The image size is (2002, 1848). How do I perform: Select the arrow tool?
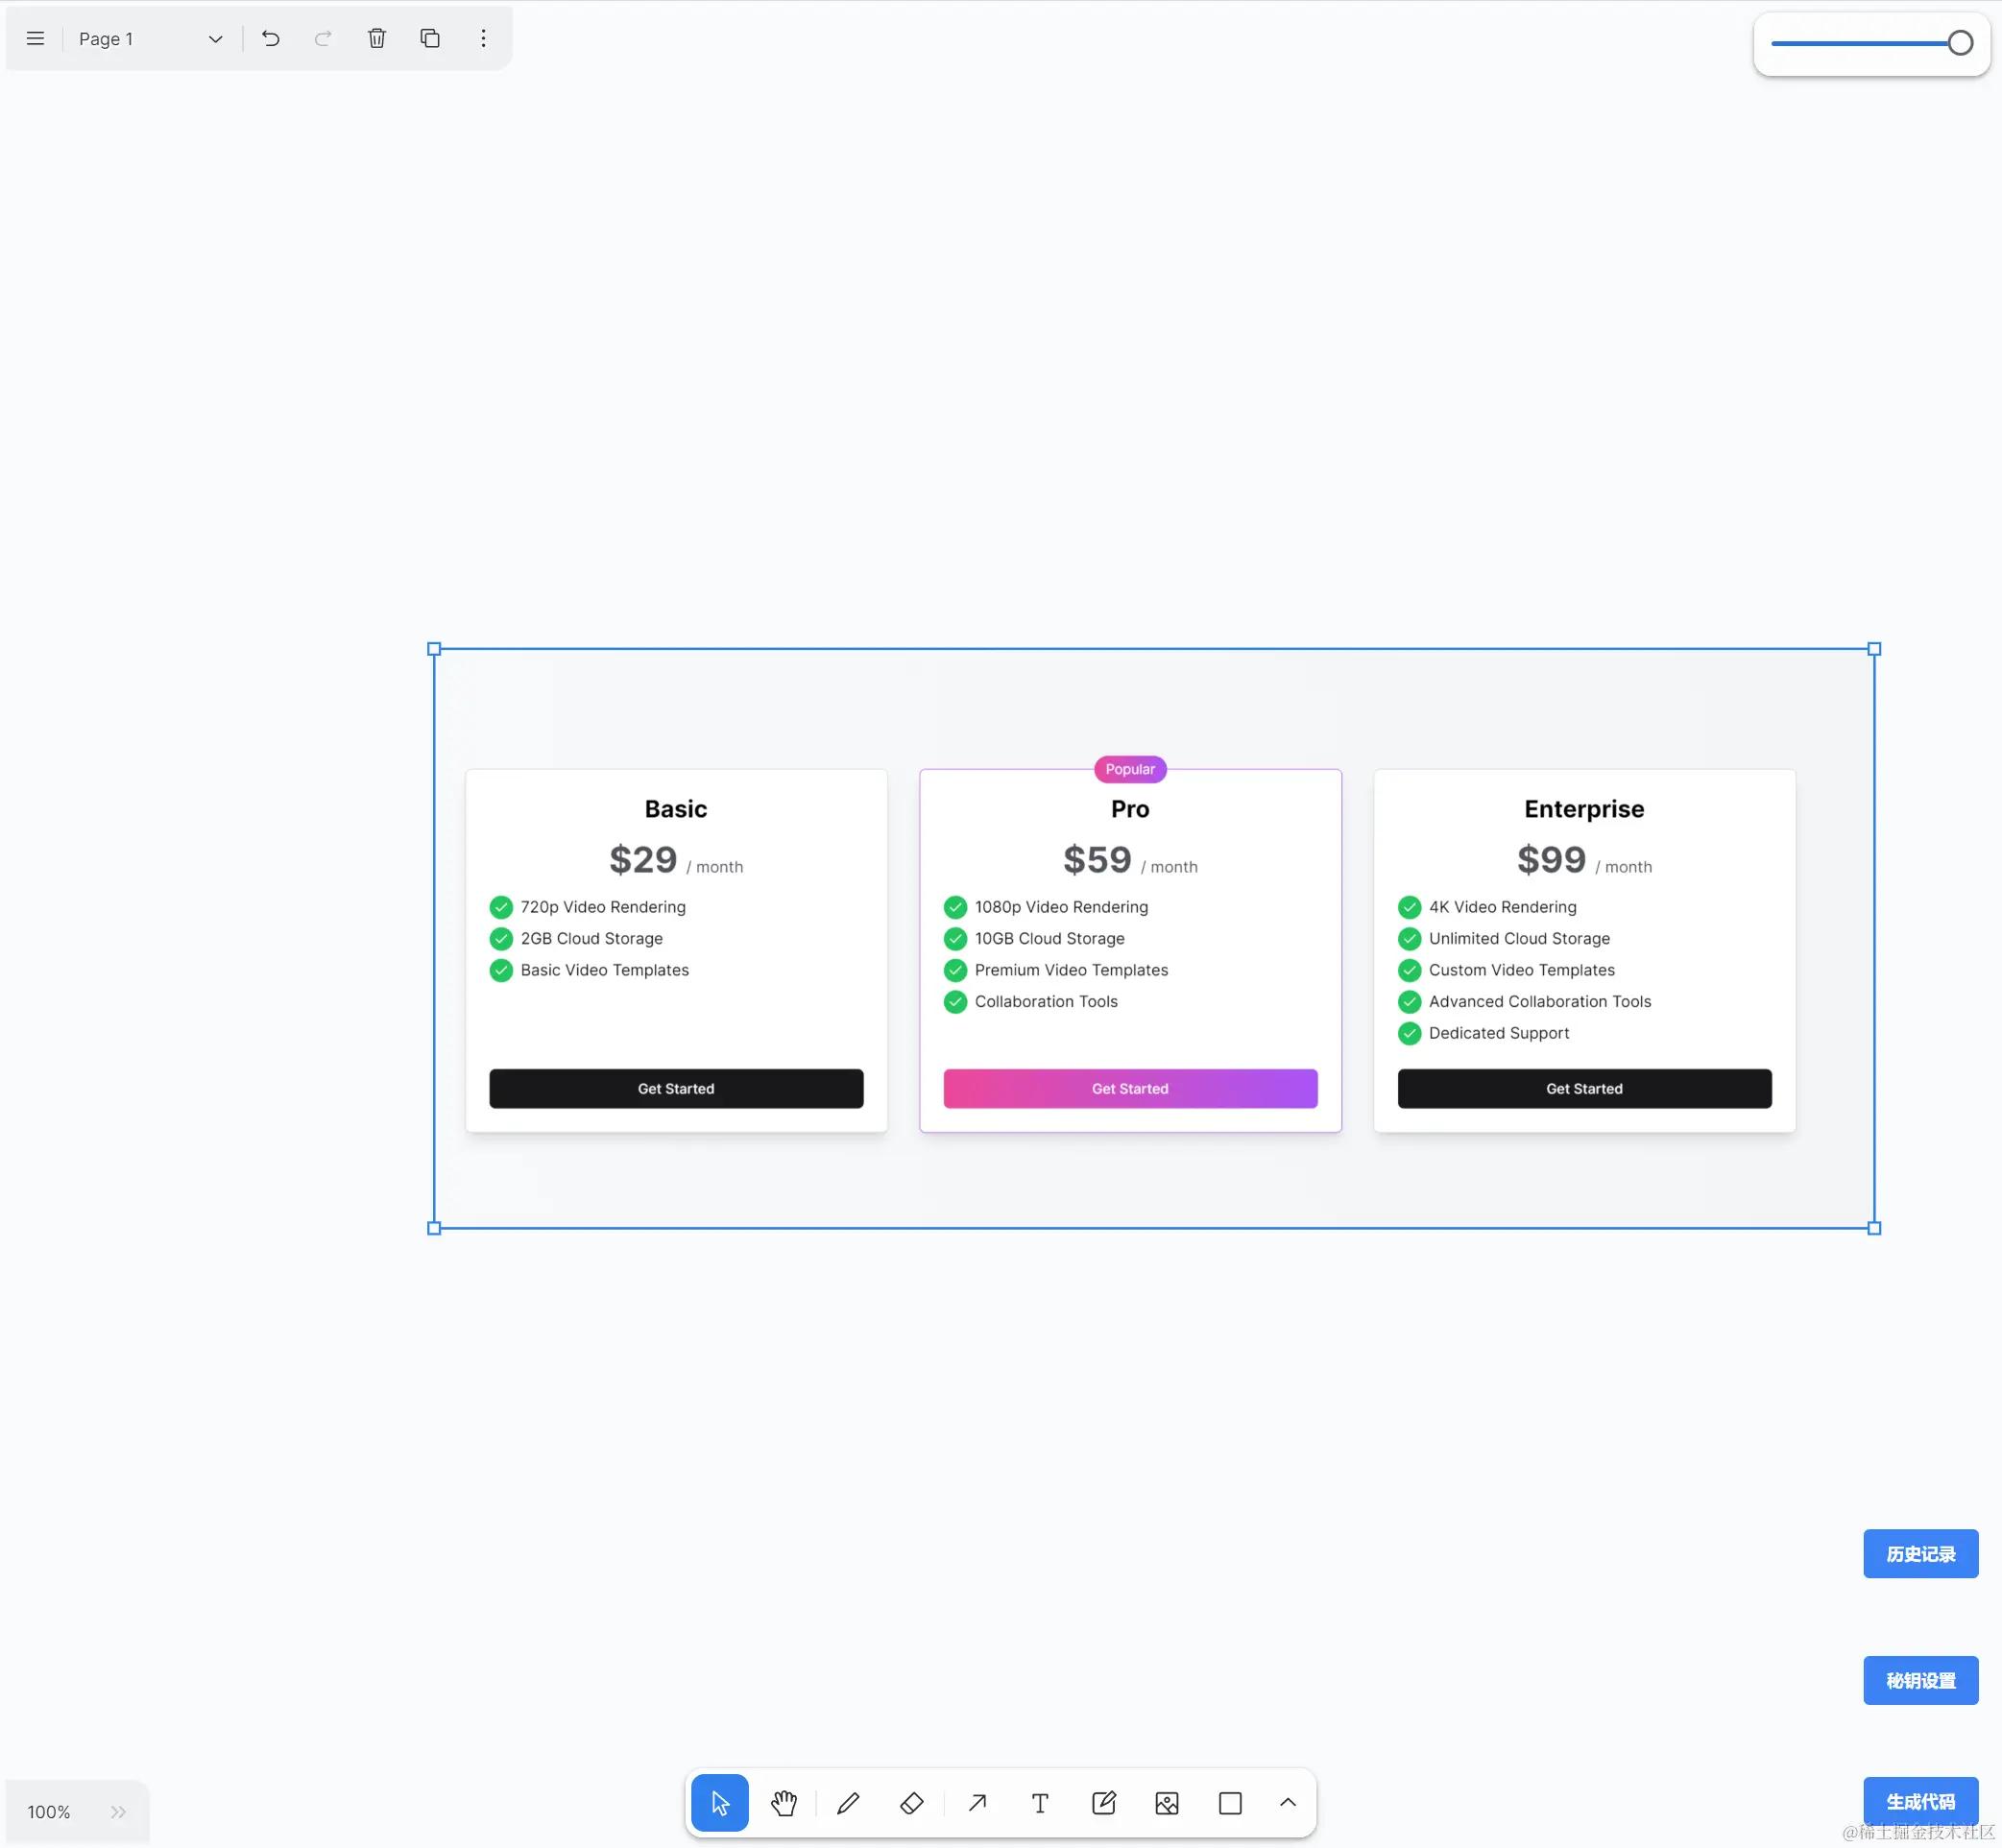pyautogui.click(x=977, y=1803)
